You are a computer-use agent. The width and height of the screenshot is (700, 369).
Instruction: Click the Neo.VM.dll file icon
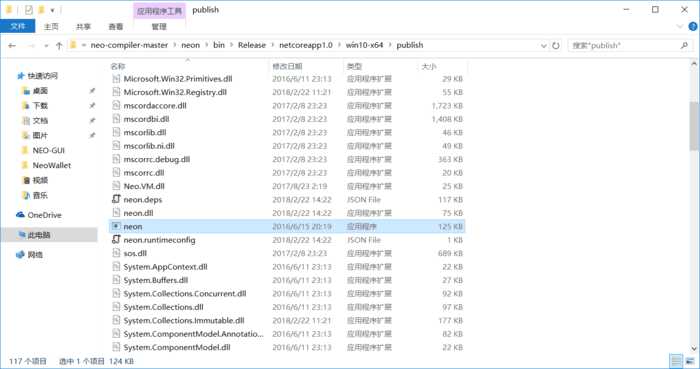[116, 186]
